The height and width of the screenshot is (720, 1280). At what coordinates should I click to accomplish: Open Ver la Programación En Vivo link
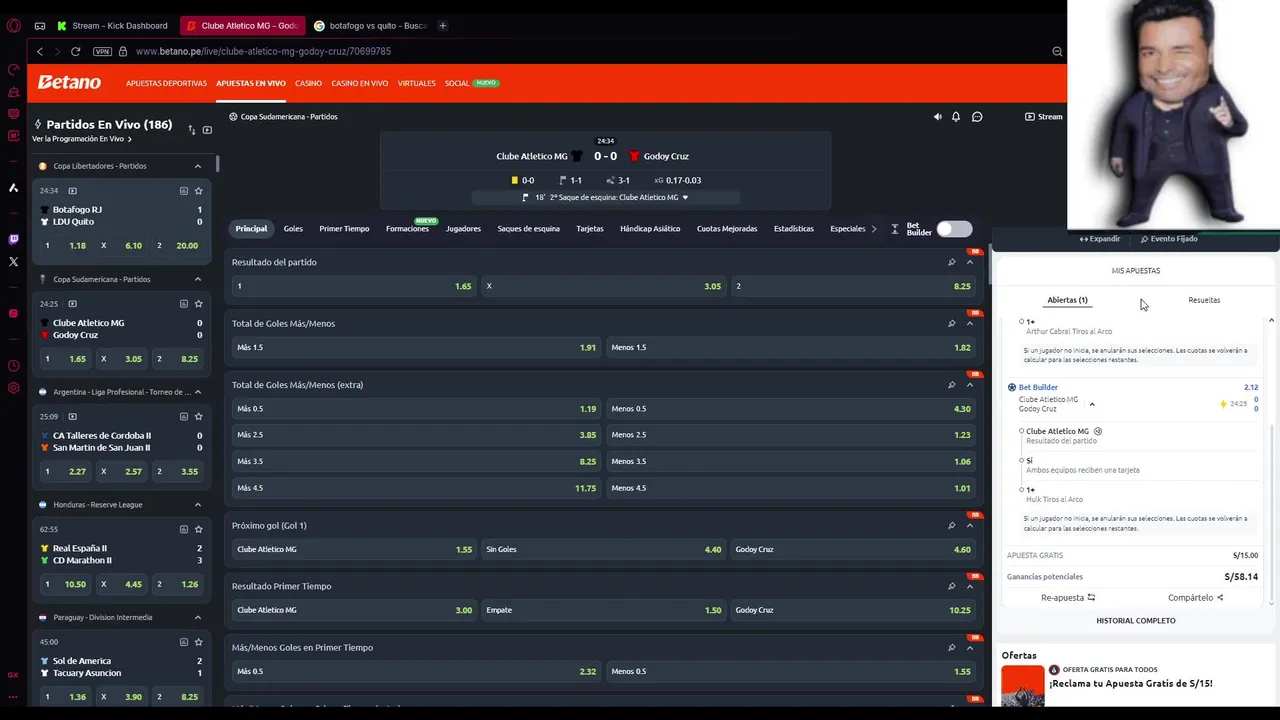(82, 139)
